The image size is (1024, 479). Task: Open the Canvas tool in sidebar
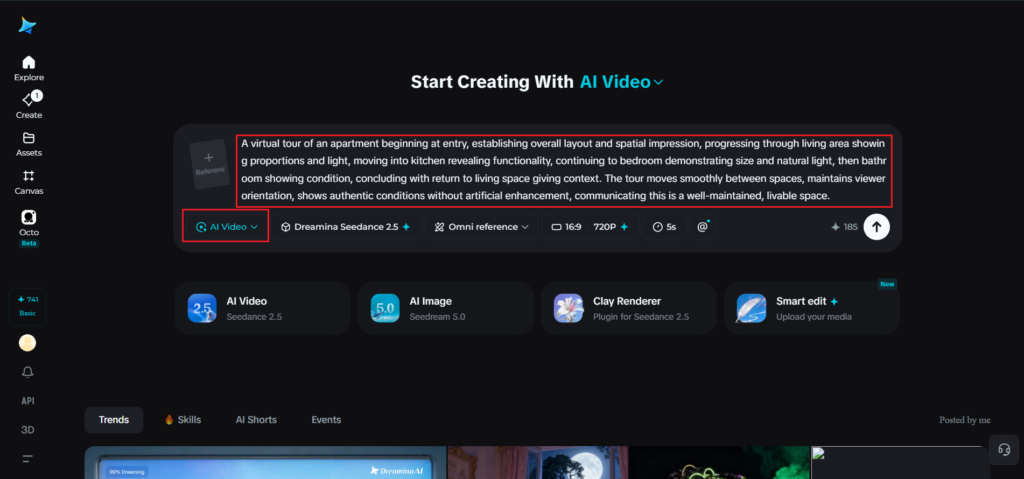pos(29,182)
